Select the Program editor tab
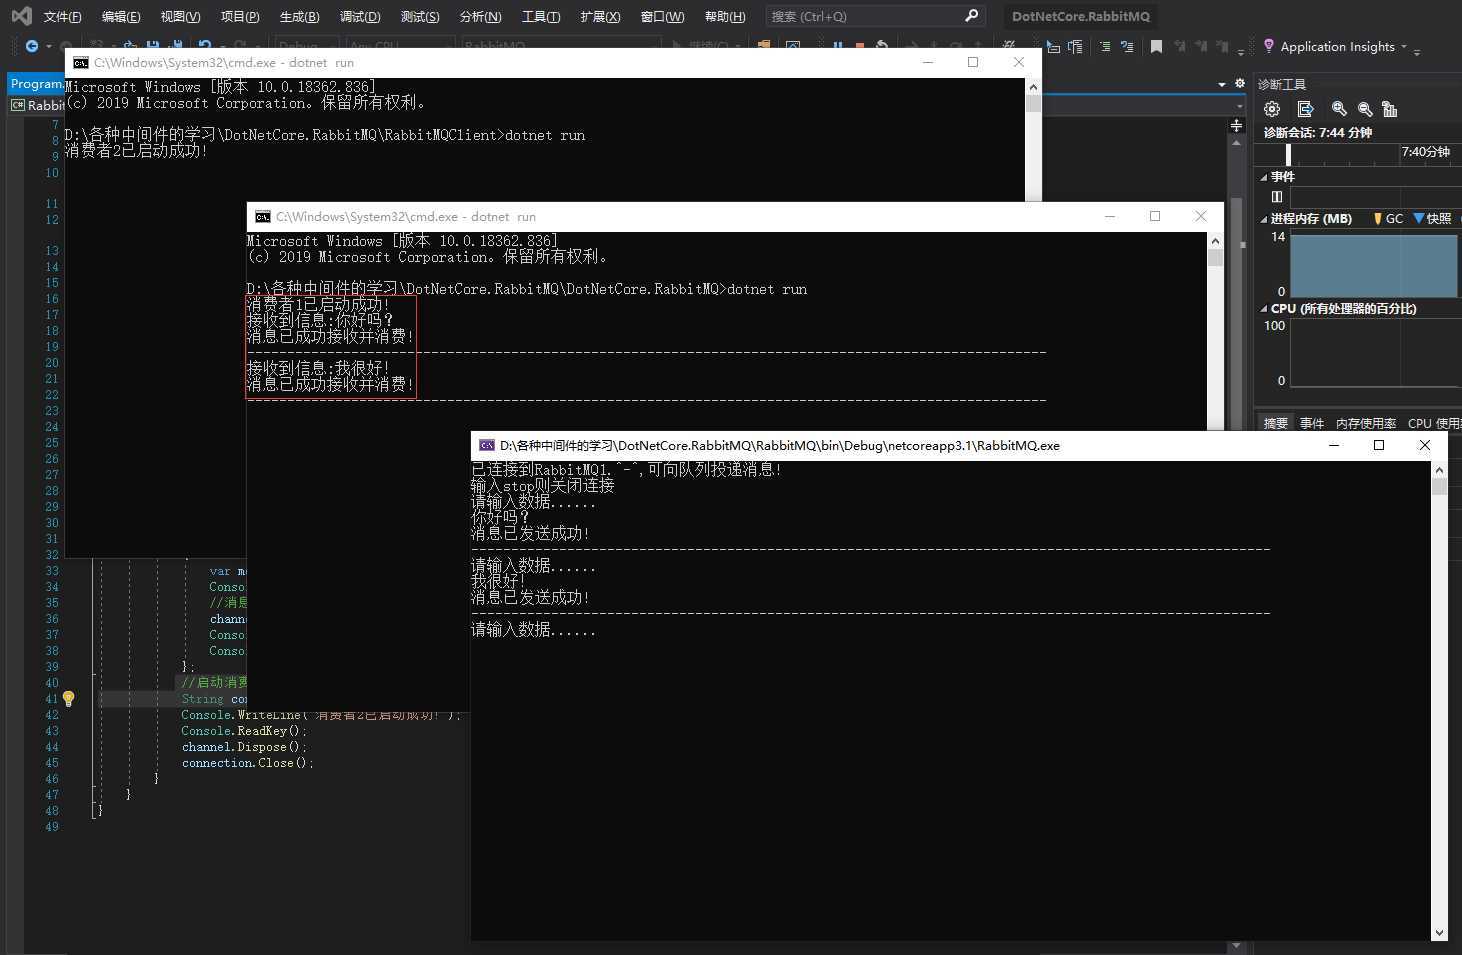Viewport: 1462px width, 955px height. coord(36,84)
